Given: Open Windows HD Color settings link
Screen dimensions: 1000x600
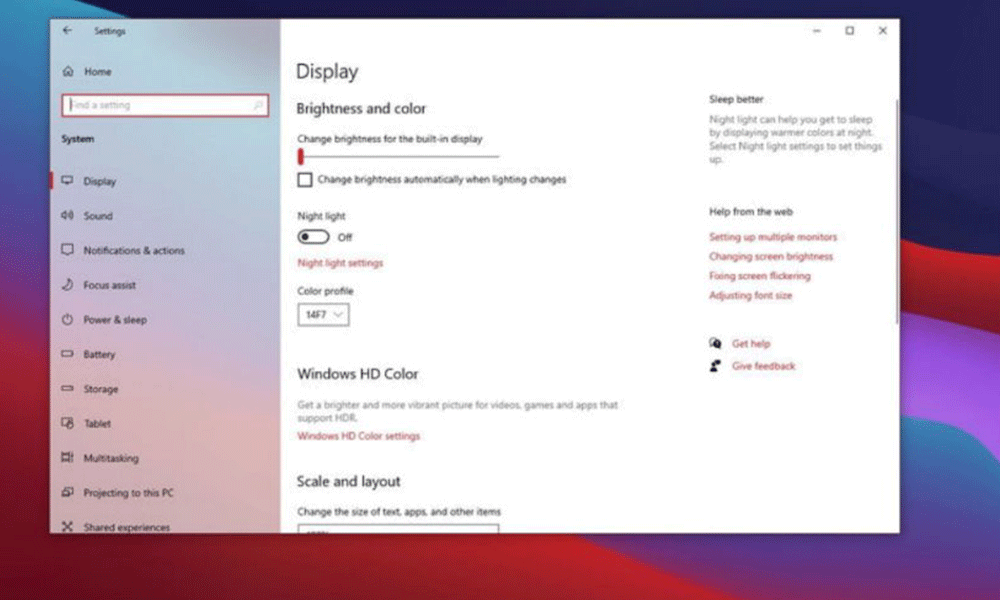Looking at the screenshot, I should coord(358,436).
